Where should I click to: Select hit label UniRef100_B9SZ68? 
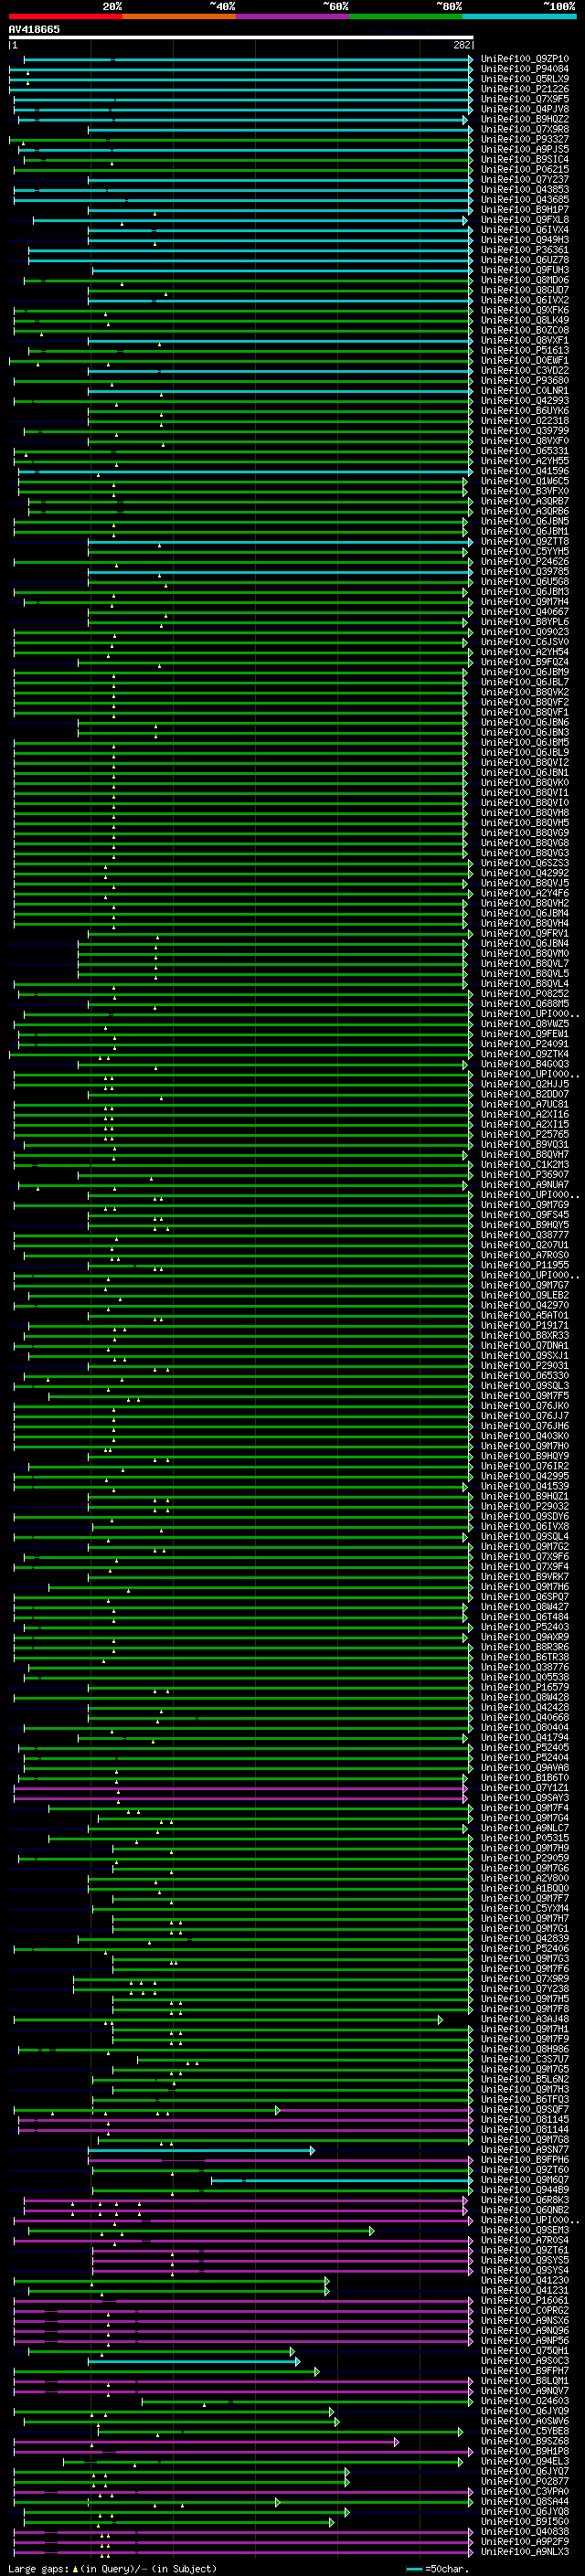click(x=525, y=2442)
